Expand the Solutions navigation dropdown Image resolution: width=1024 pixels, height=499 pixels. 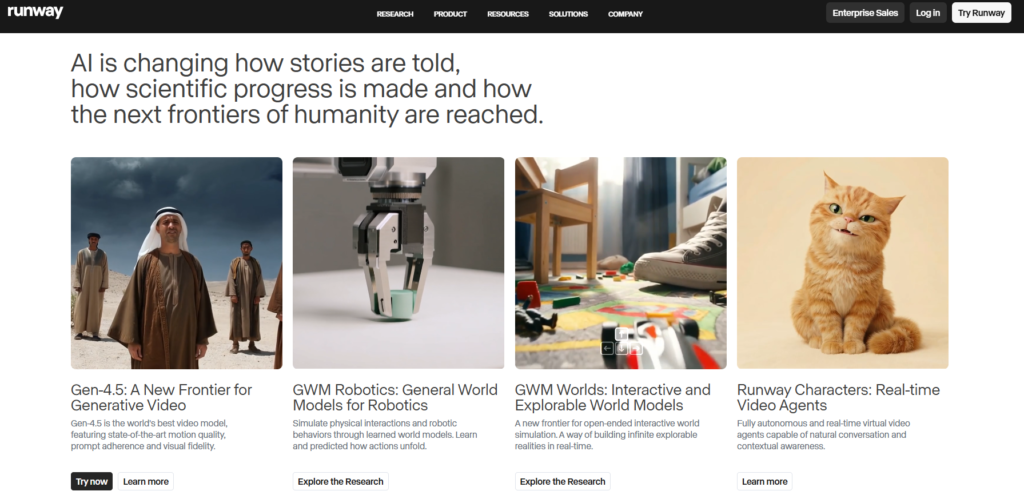[x=568, y=14]
